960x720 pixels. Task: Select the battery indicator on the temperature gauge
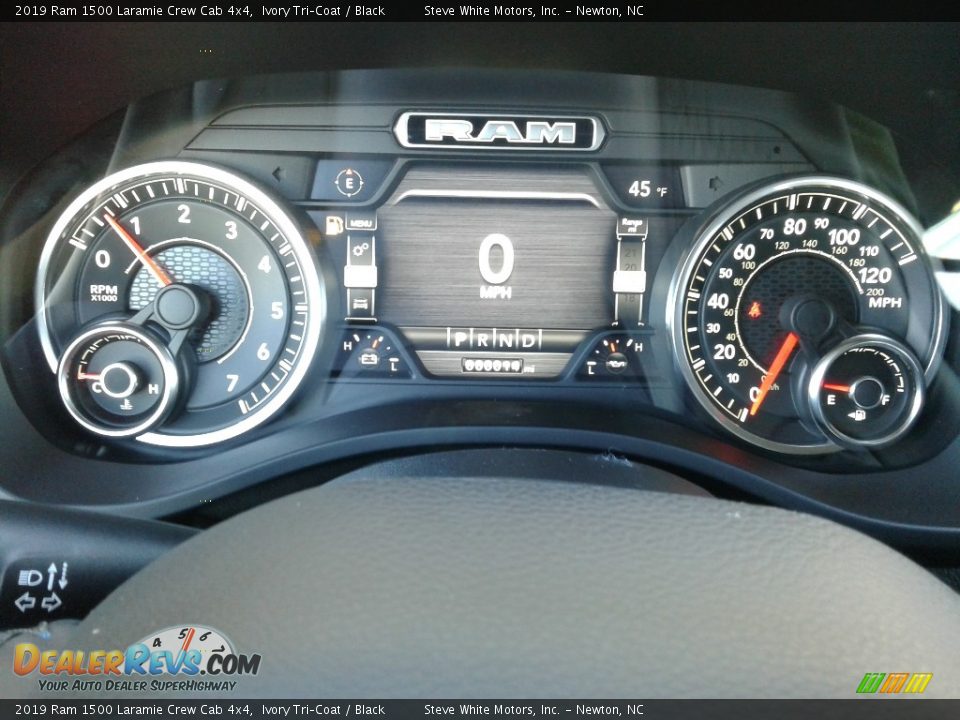pyautogui.click(x=368, y=359)
